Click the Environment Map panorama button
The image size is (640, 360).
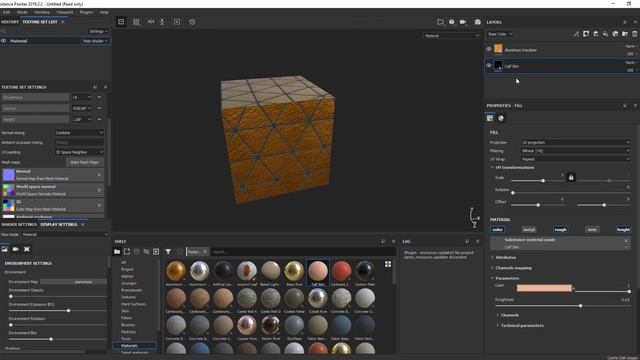pyautogui.click(x=73, y=282)
